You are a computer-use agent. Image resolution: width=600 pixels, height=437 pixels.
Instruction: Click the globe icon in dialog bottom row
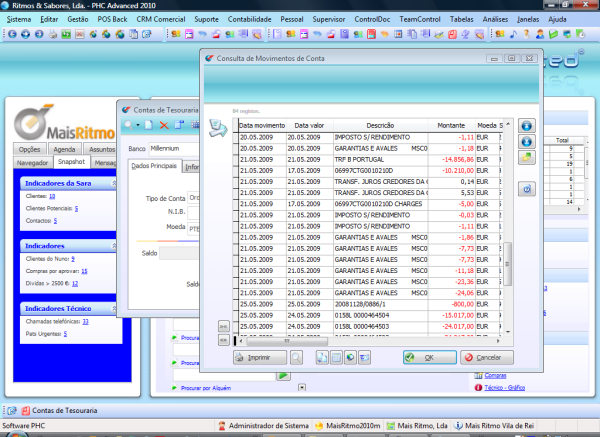[350, 357]
